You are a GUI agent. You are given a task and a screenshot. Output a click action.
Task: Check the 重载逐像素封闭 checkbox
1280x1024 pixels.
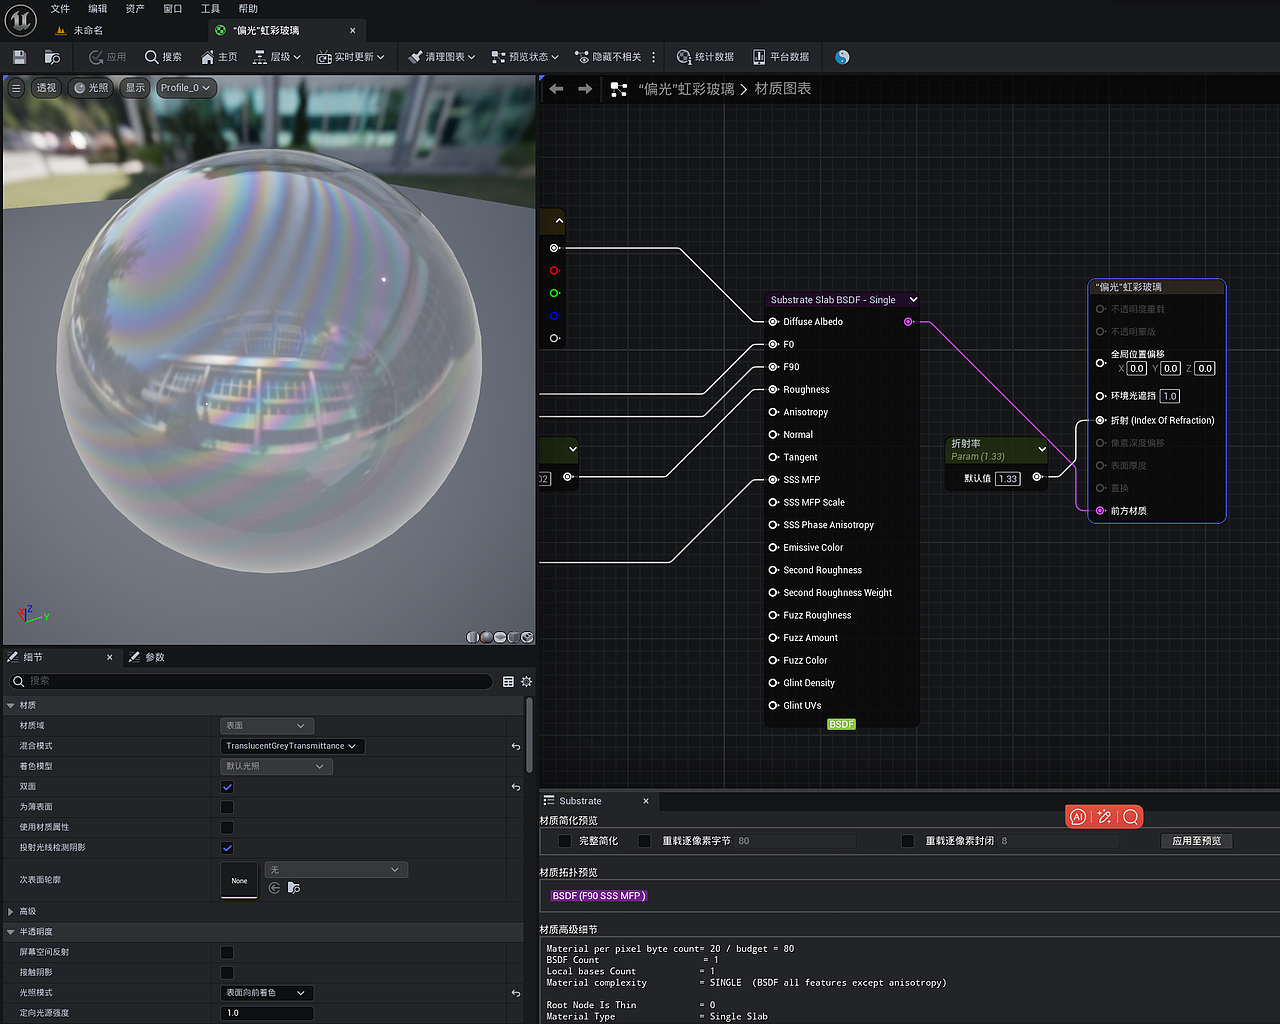click(908, 841)
